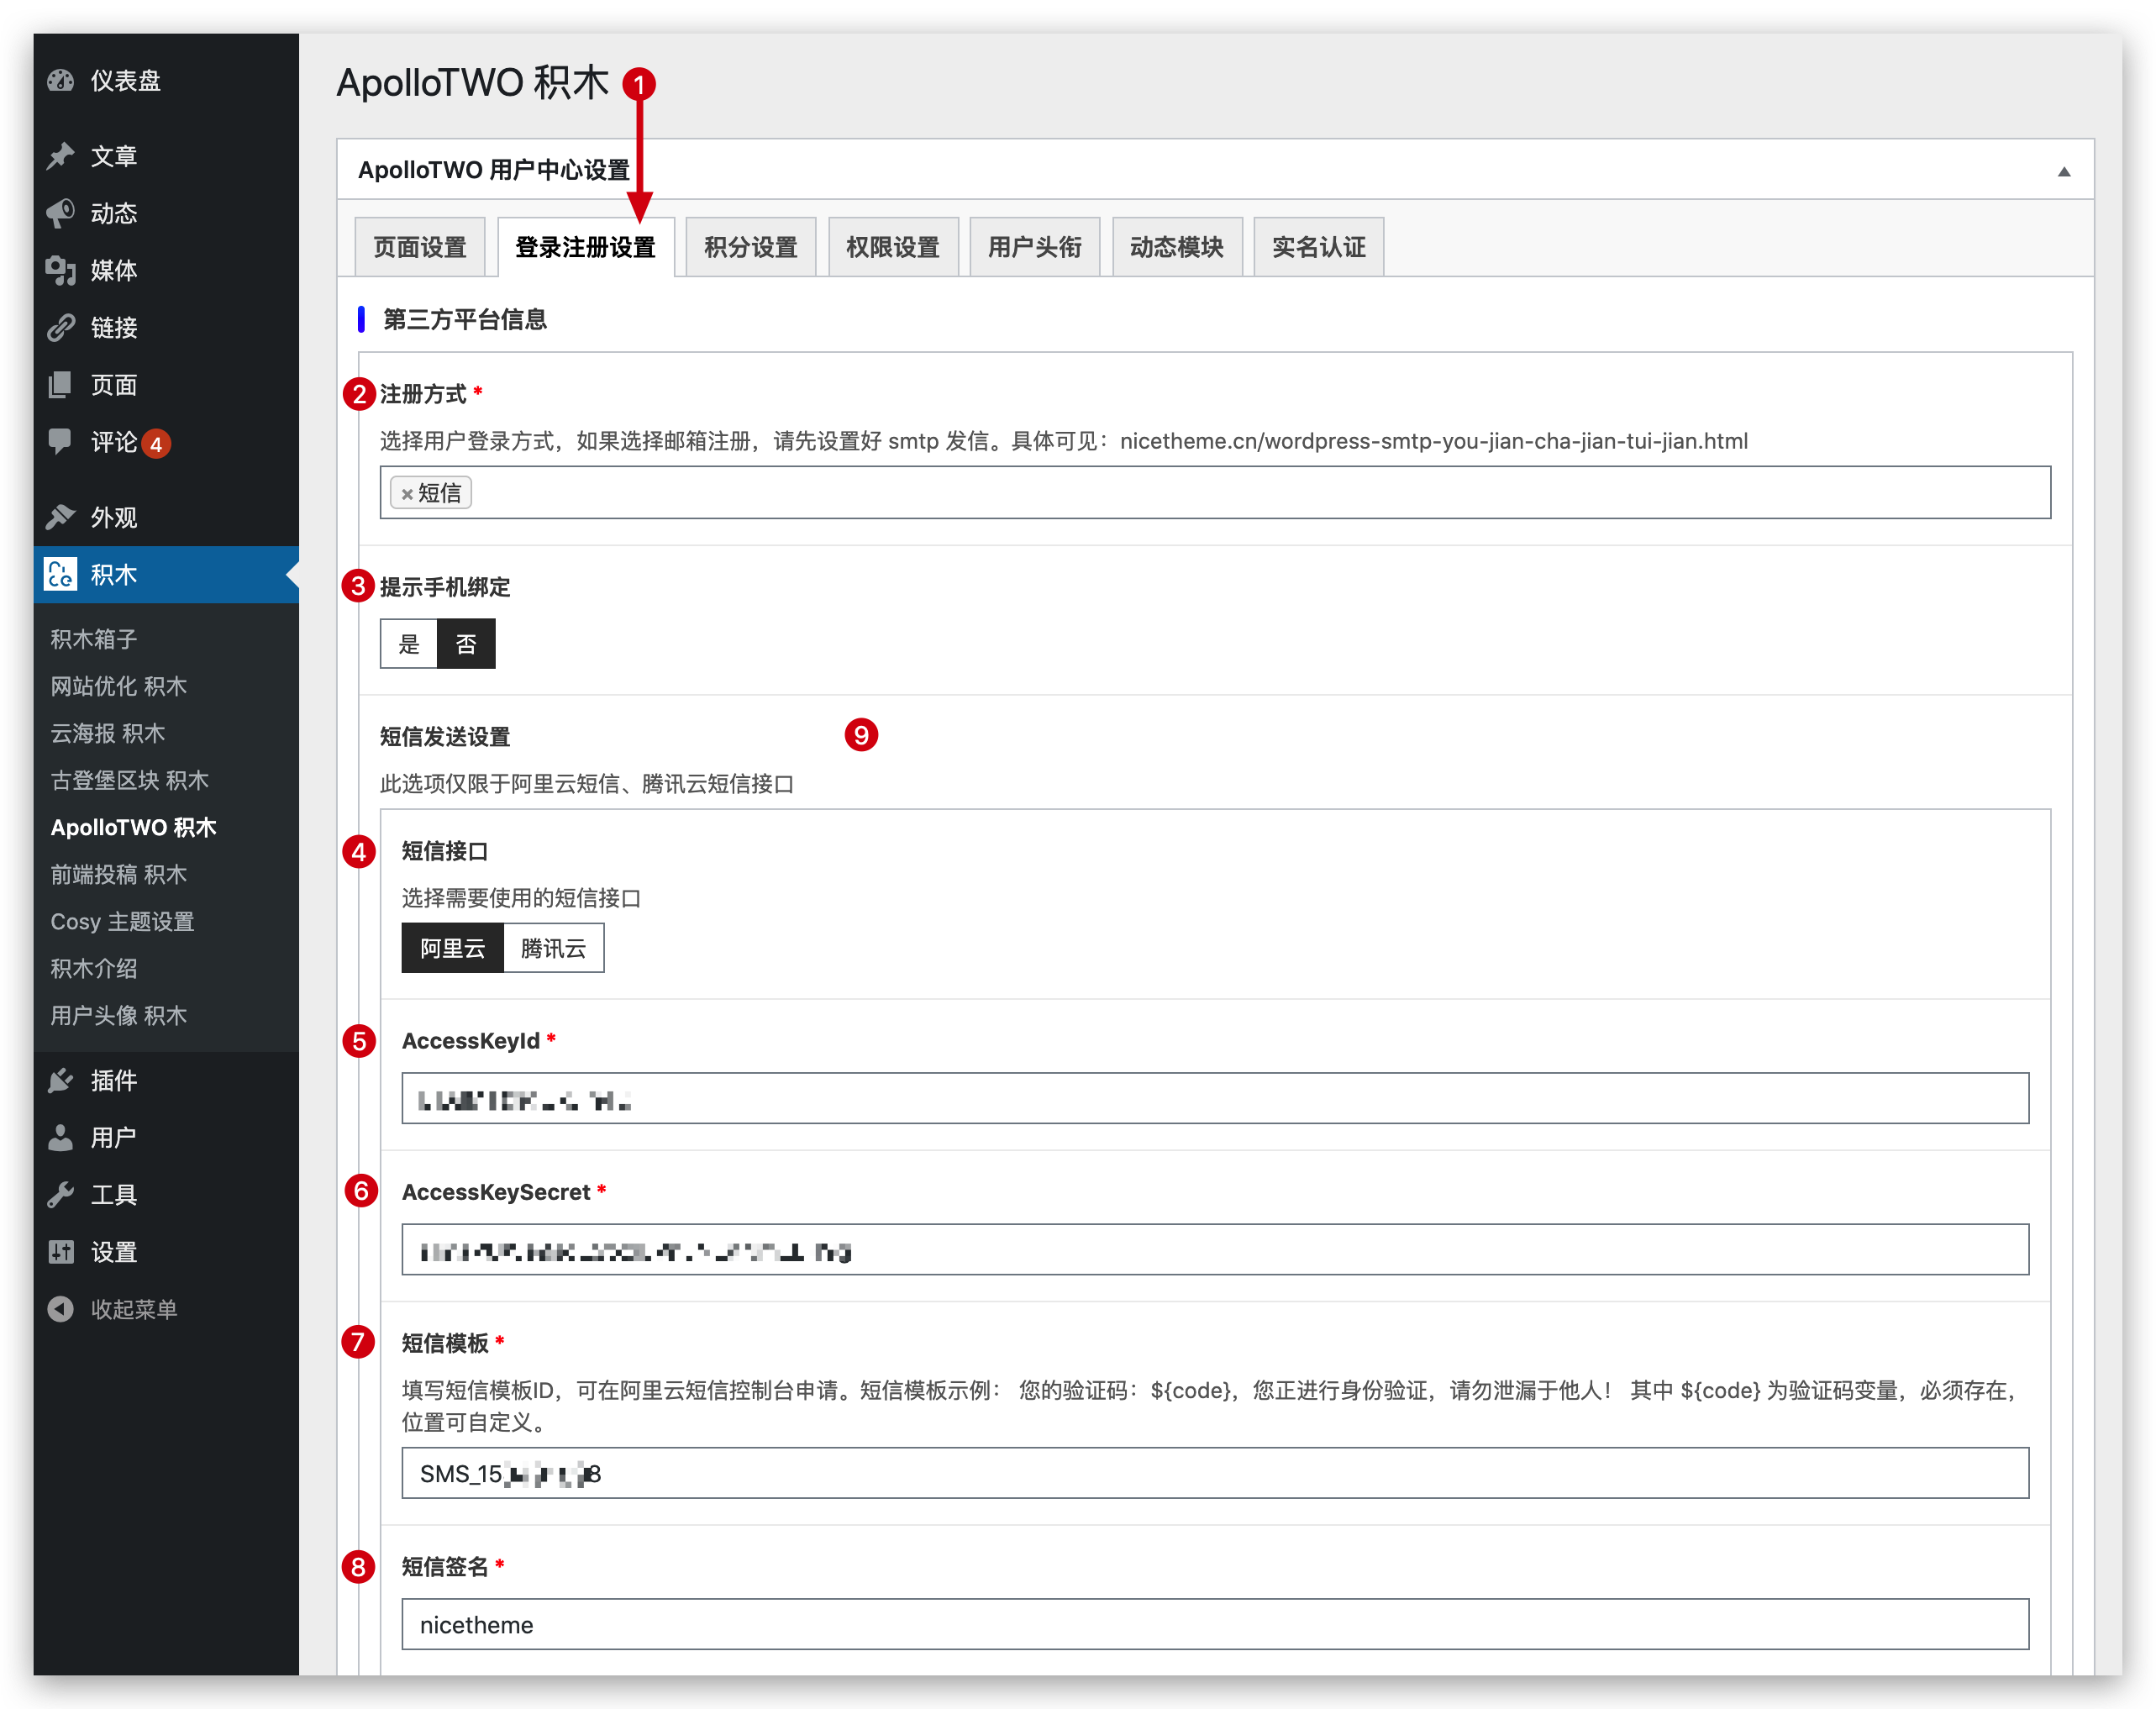Click the settings sliders icon for 设置
This screenshot has width=2156, height=1709.
pos(61,1251)
